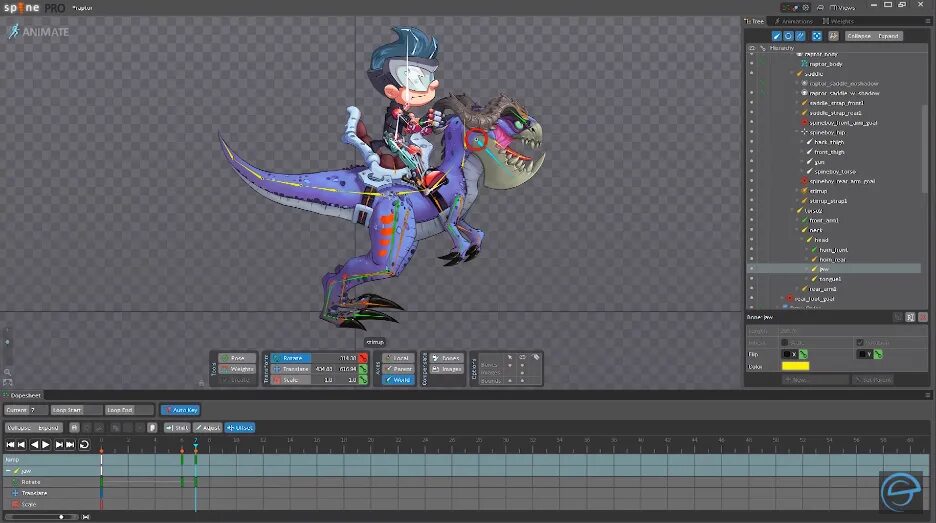936x523 pixels.
Task: Select the Scale transform tool
Action: pos(291,380)
